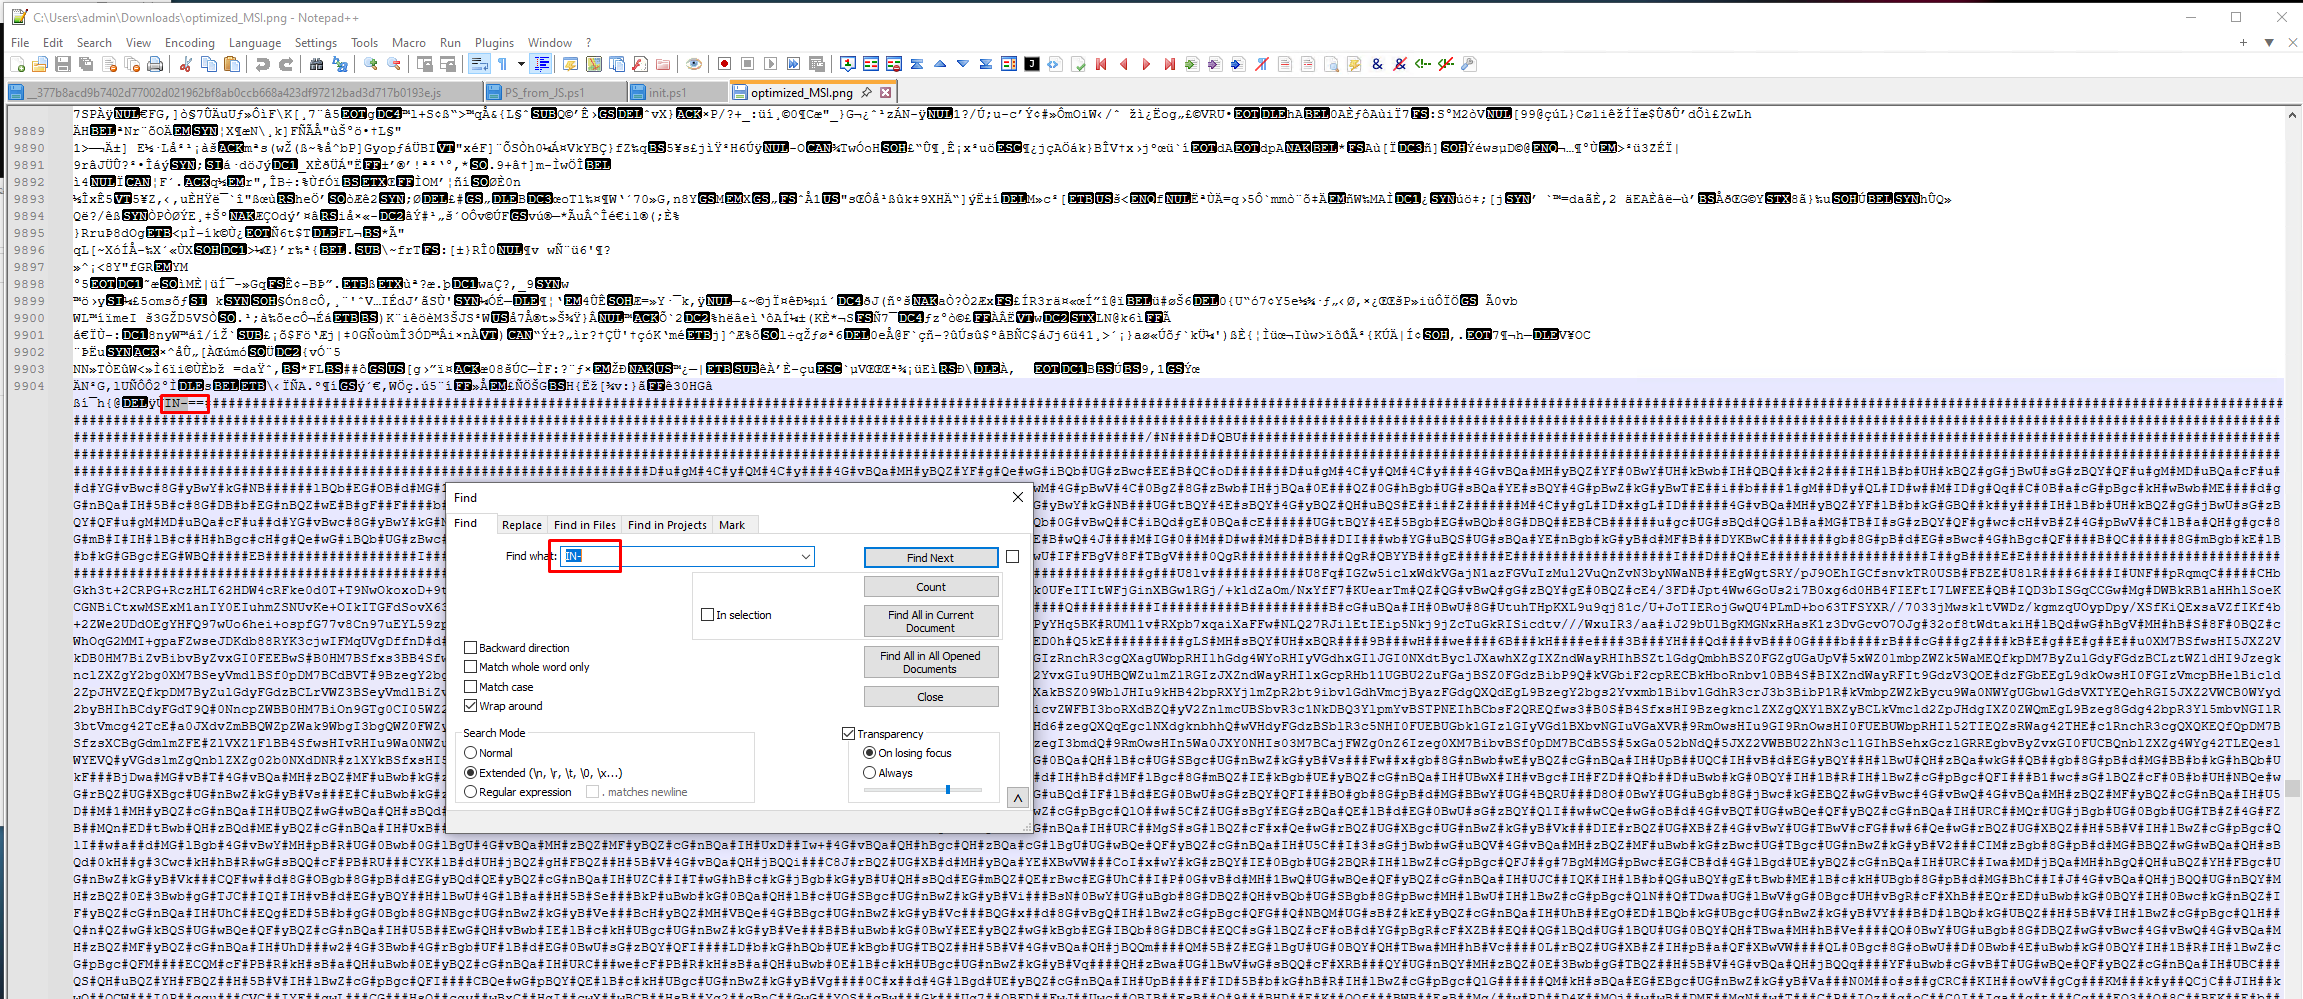Screen dimensions: 2303x999
Task: Close the optimized_MSI.png tab
Action: (885, 92)
